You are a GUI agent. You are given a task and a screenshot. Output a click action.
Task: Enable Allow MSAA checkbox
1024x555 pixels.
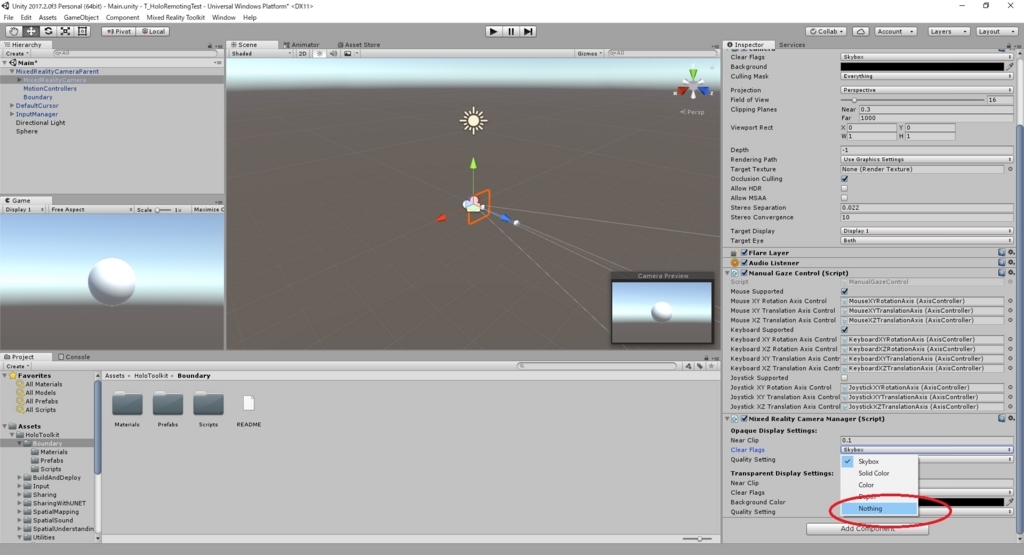(844, 198)
